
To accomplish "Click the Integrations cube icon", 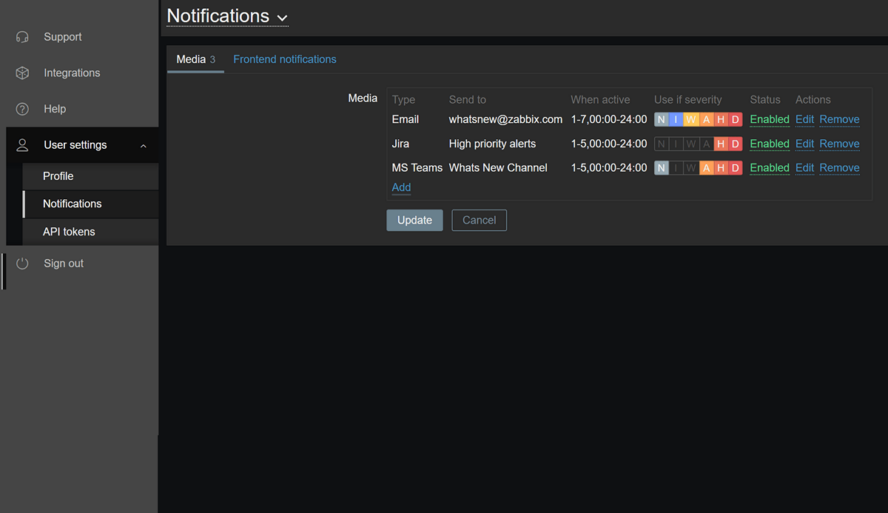I will click(x=22, y=73).
